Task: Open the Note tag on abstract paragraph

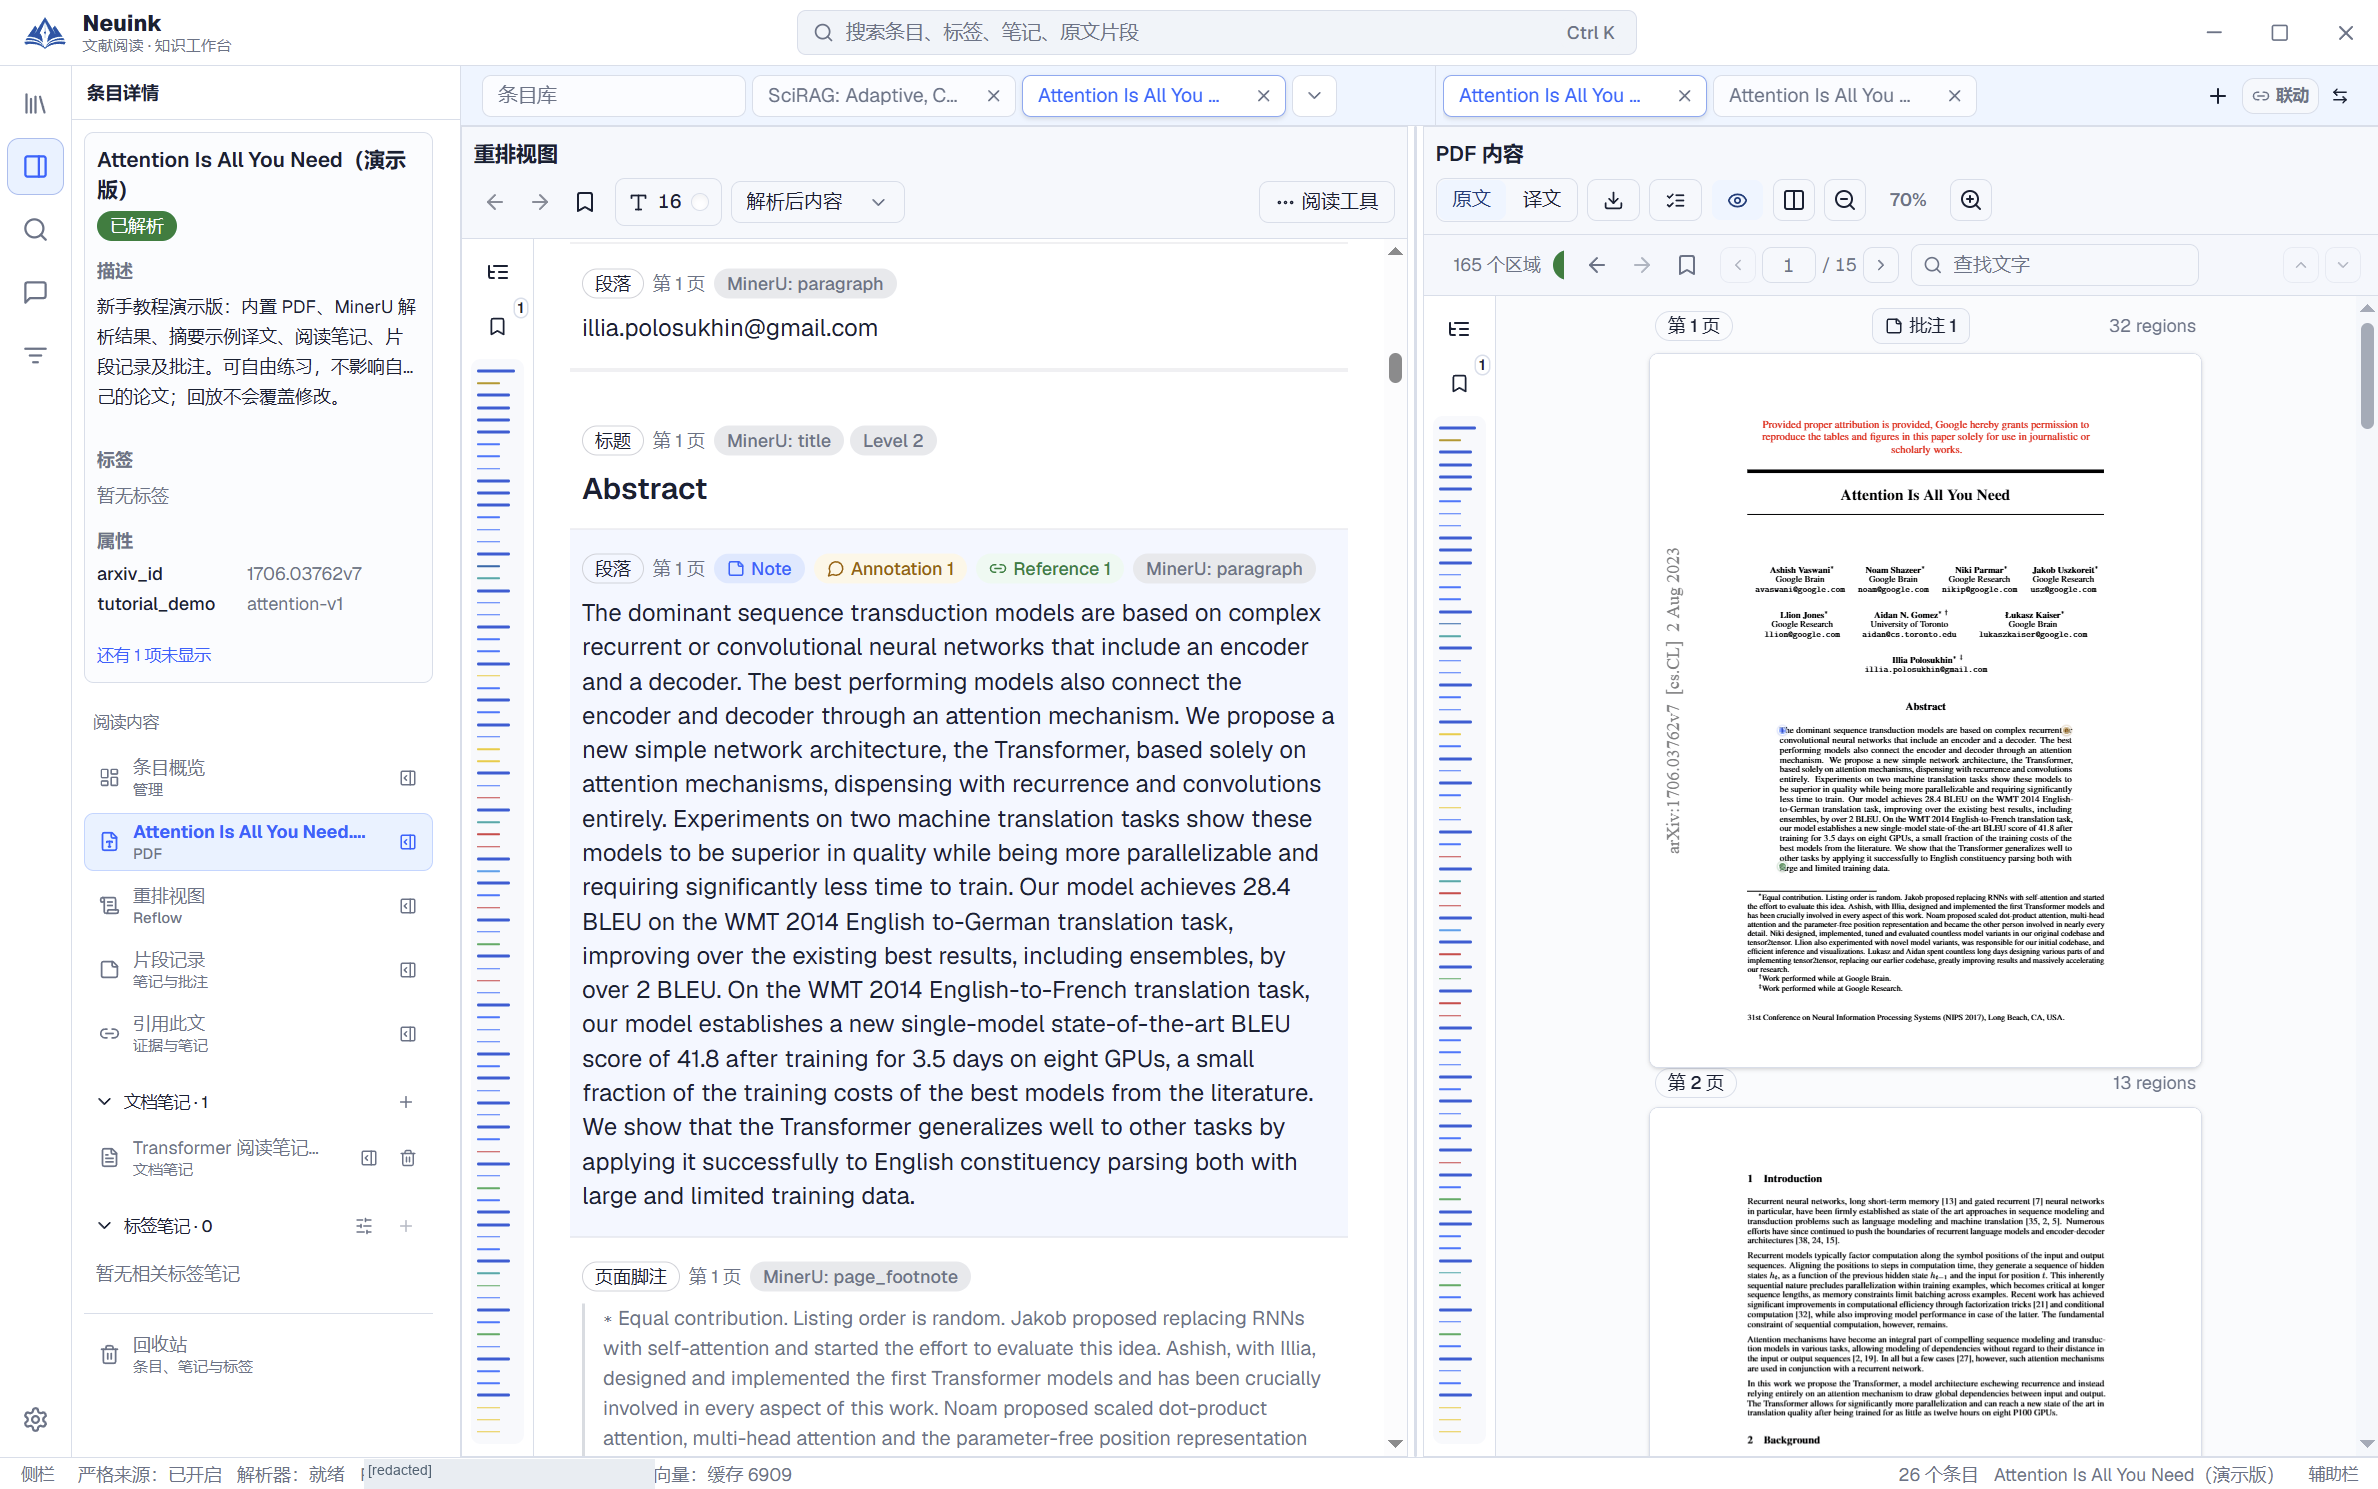Action: (x=760, y=569)
